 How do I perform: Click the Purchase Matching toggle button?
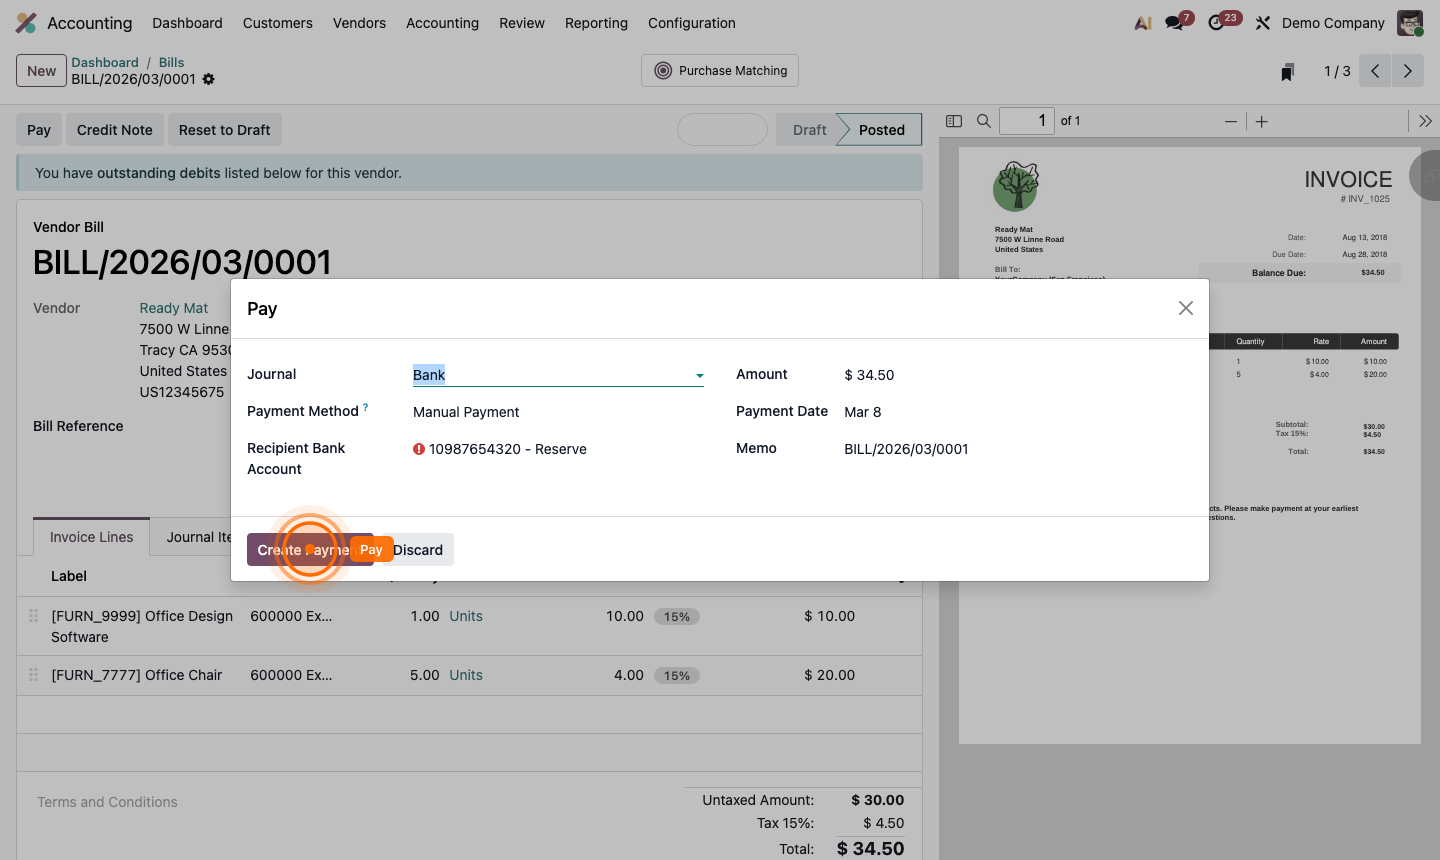719,70
